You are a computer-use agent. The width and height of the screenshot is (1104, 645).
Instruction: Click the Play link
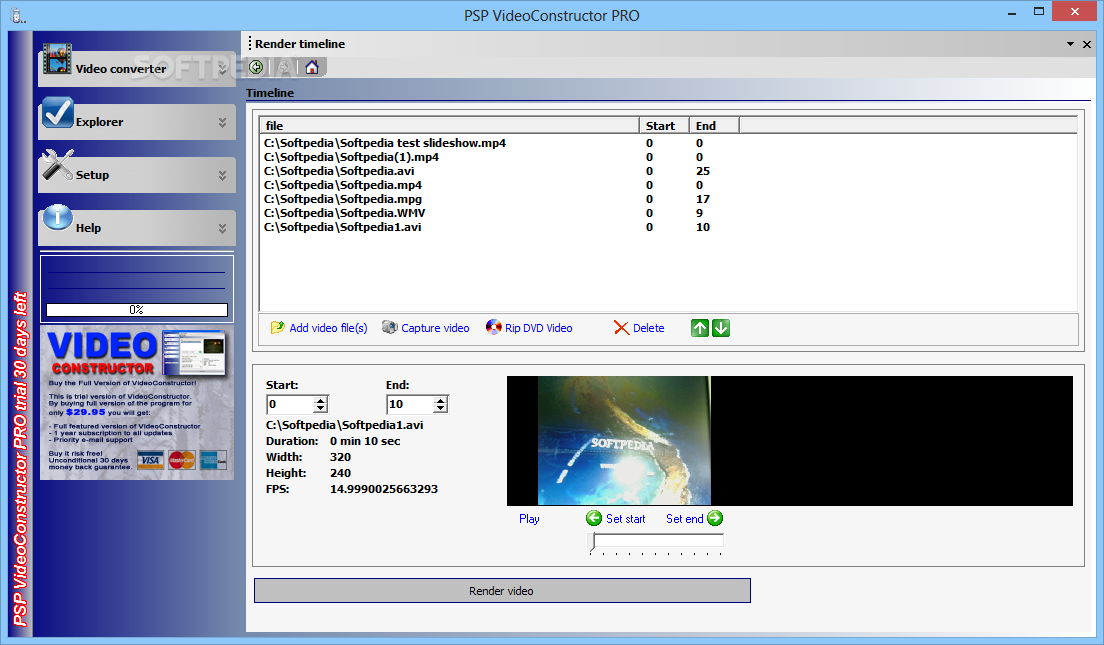point(529,519)
